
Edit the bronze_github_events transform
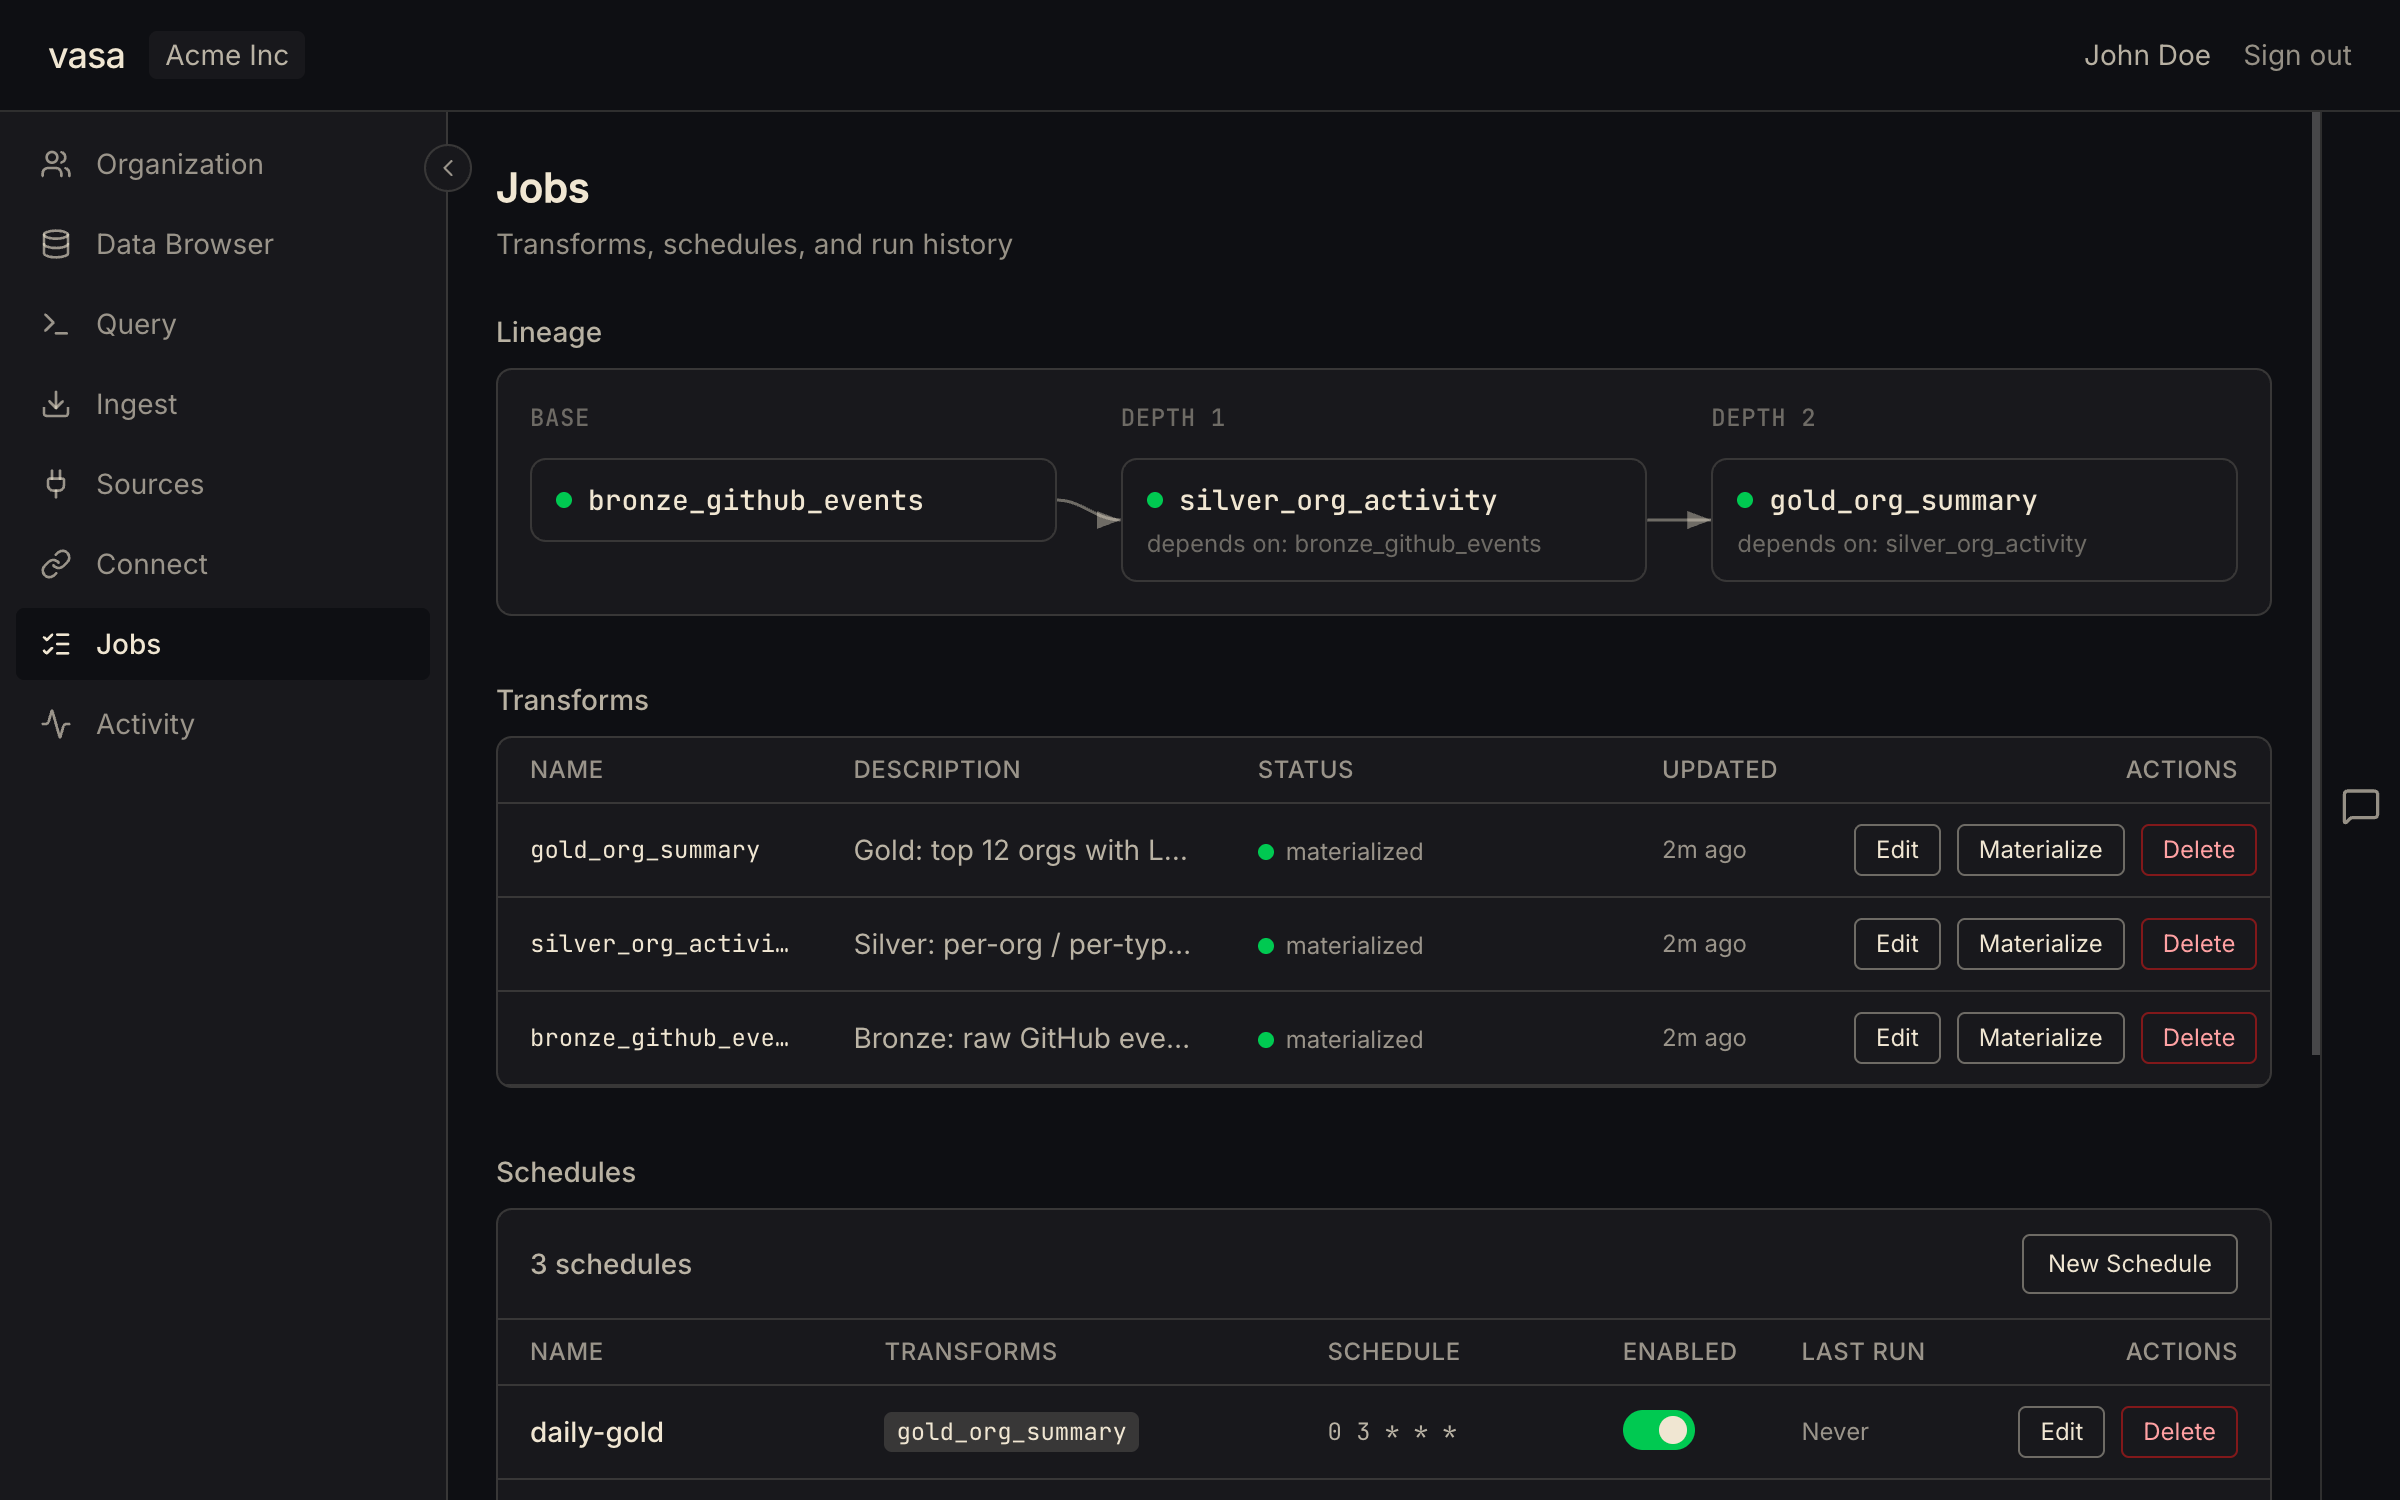(1897, 1038)
